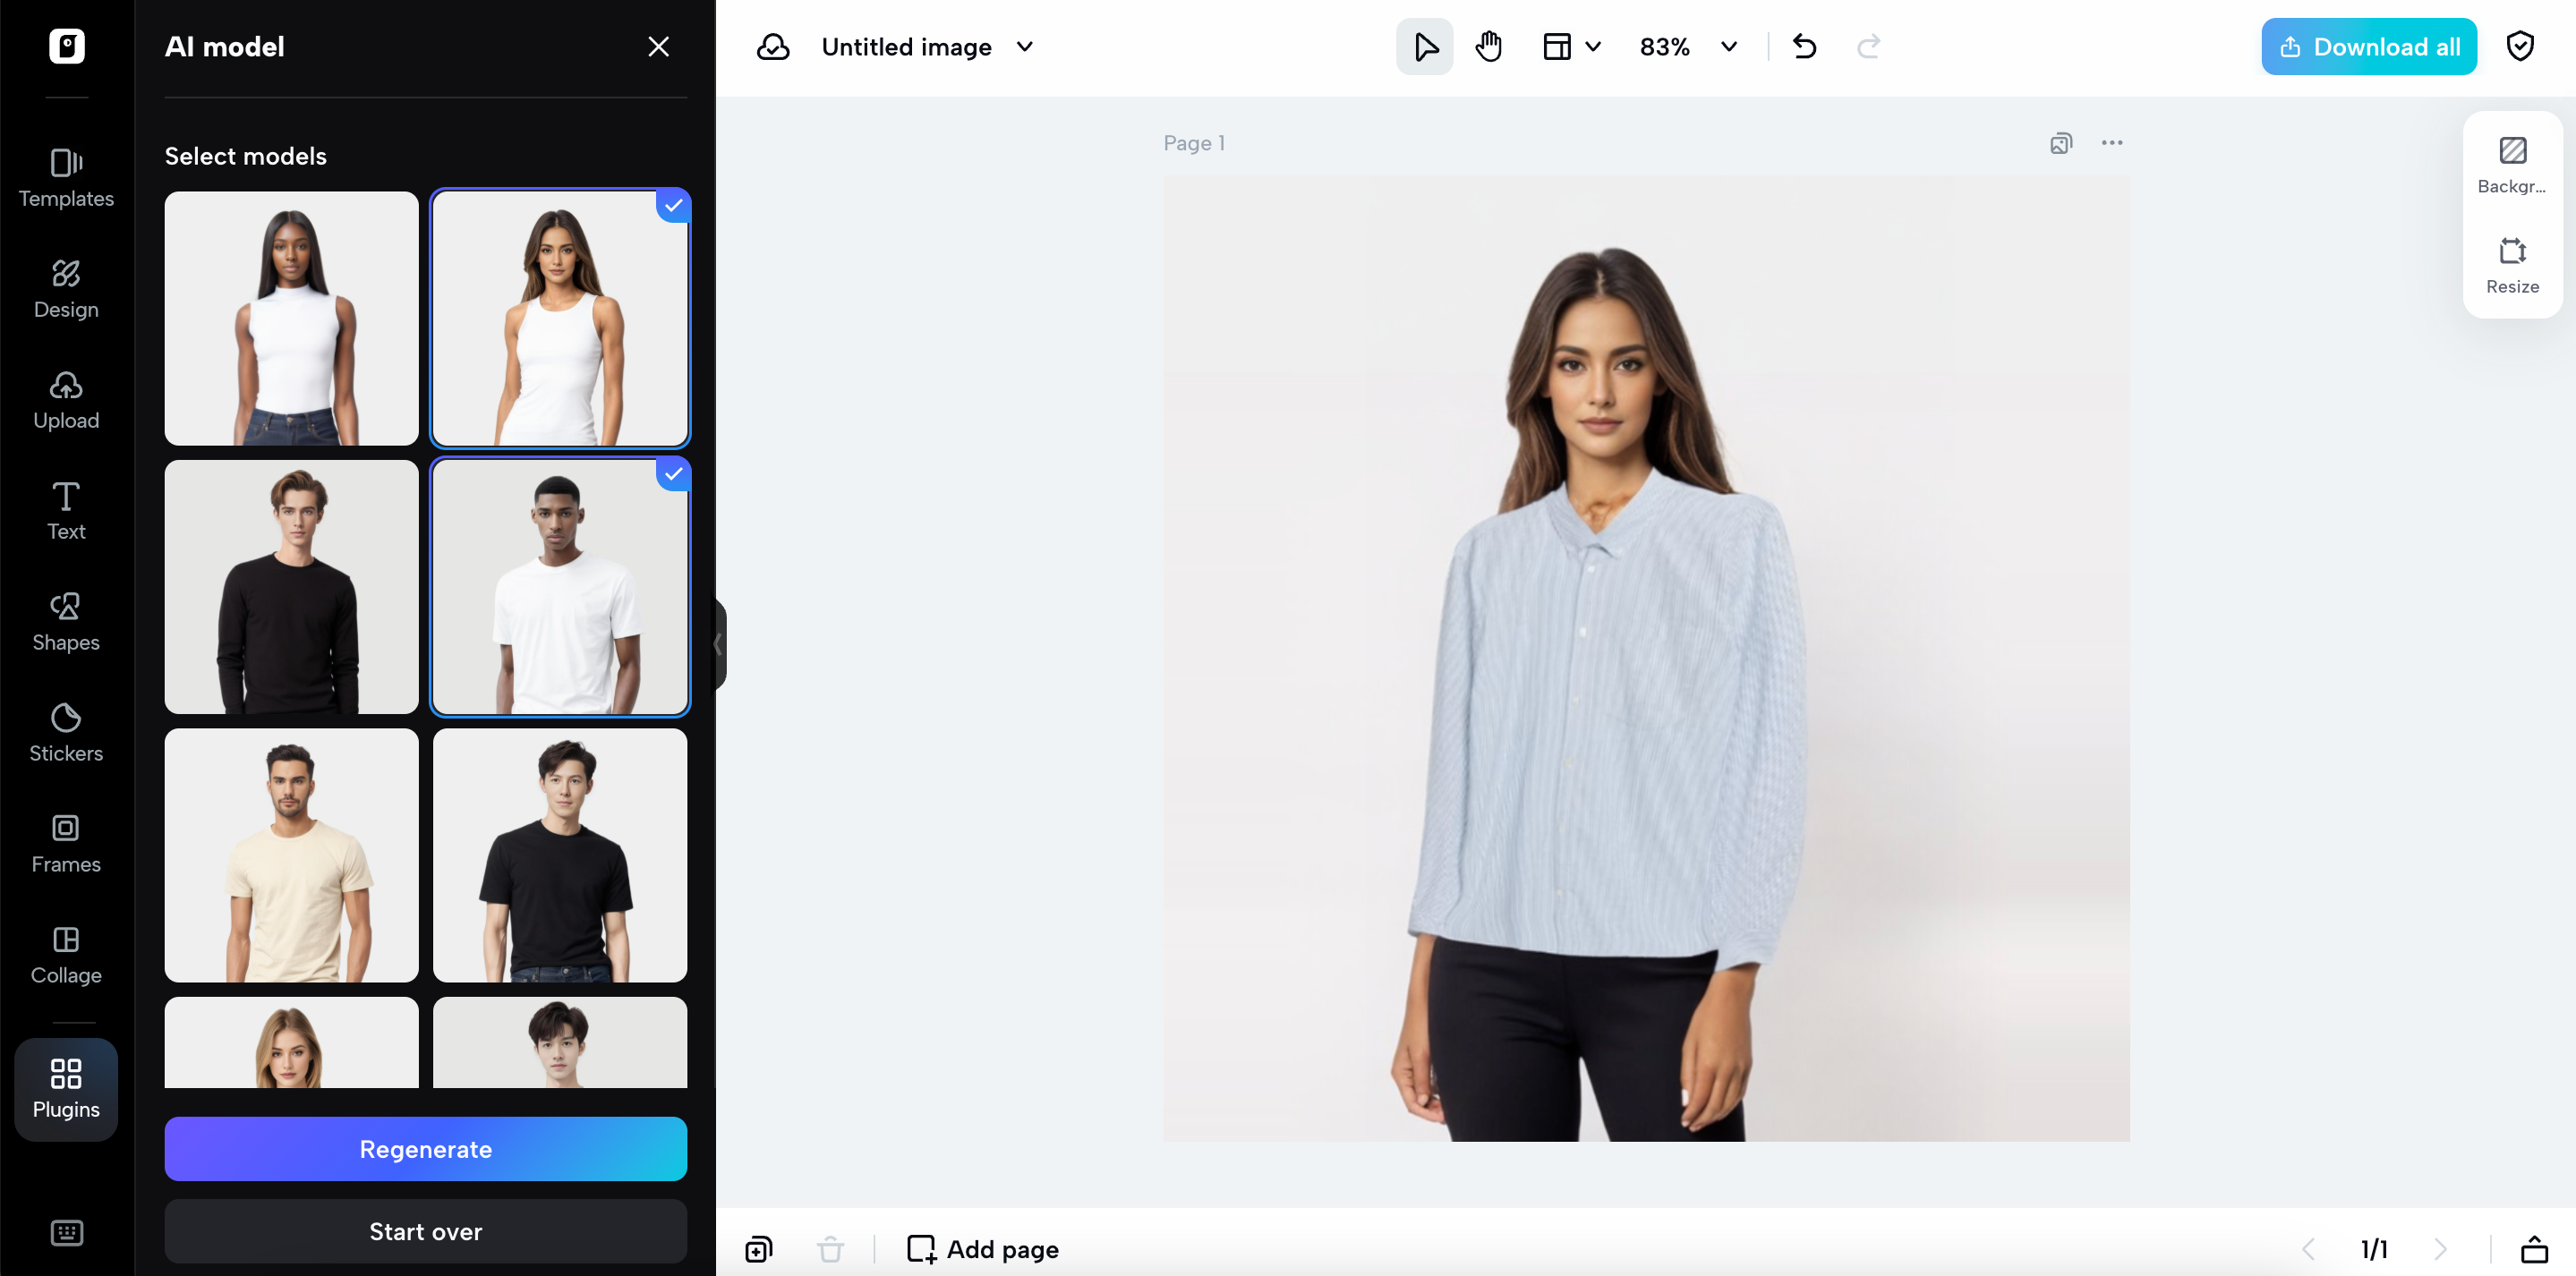The height and width of the screenshot is (1276, 2576).
Task: Select the hand pan tool
Action: pyautogui.click(x=1488, y=47)
